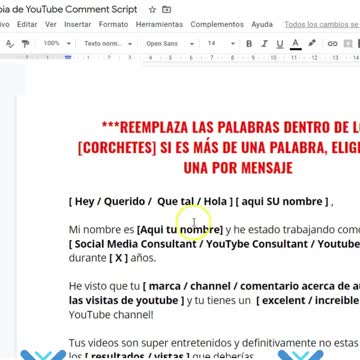Click the move to folder icon

click(166, 10)
